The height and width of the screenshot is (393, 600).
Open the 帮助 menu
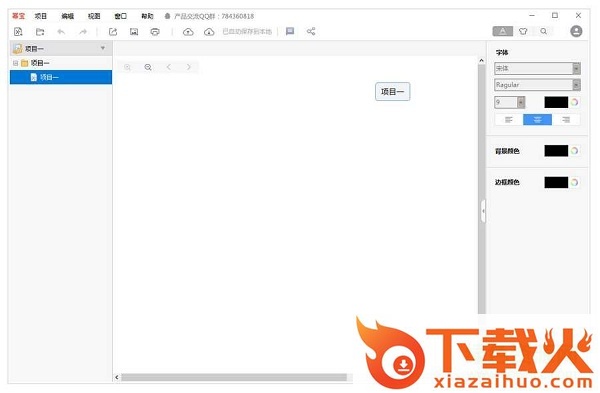tap(147, 16)
